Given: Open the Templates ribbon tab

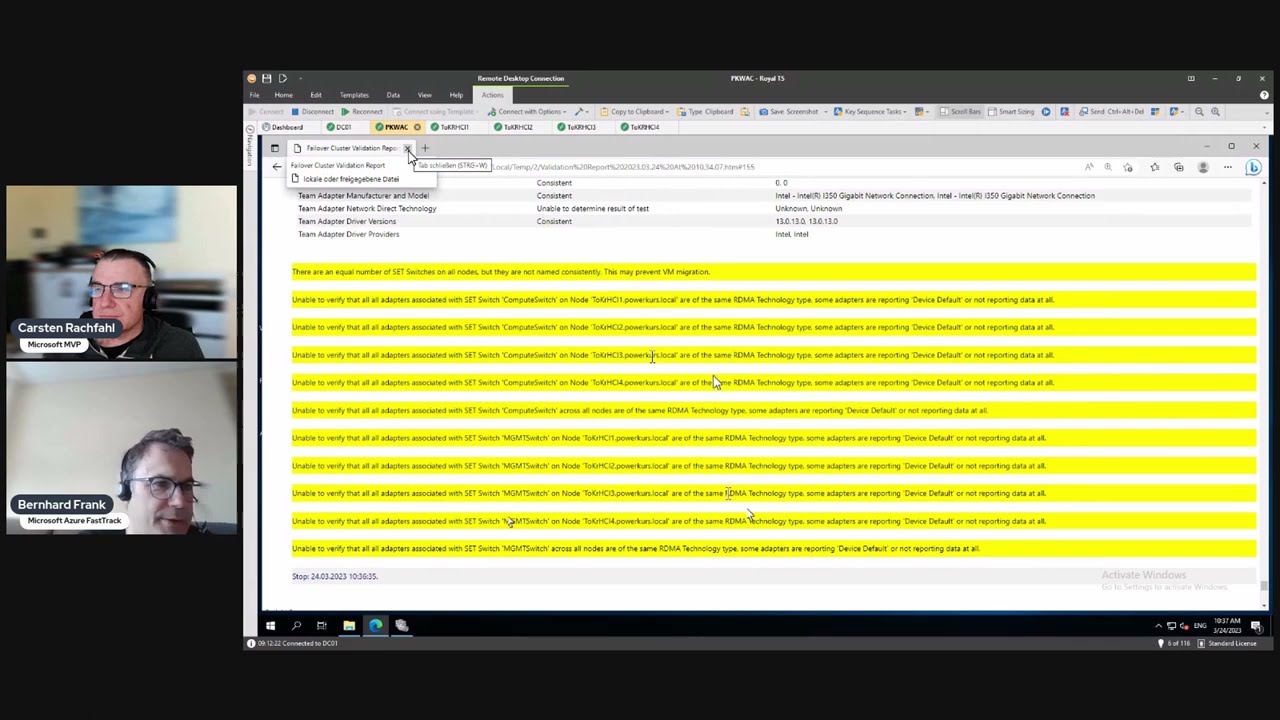Looking at the screenshot, I should (354, 95).
